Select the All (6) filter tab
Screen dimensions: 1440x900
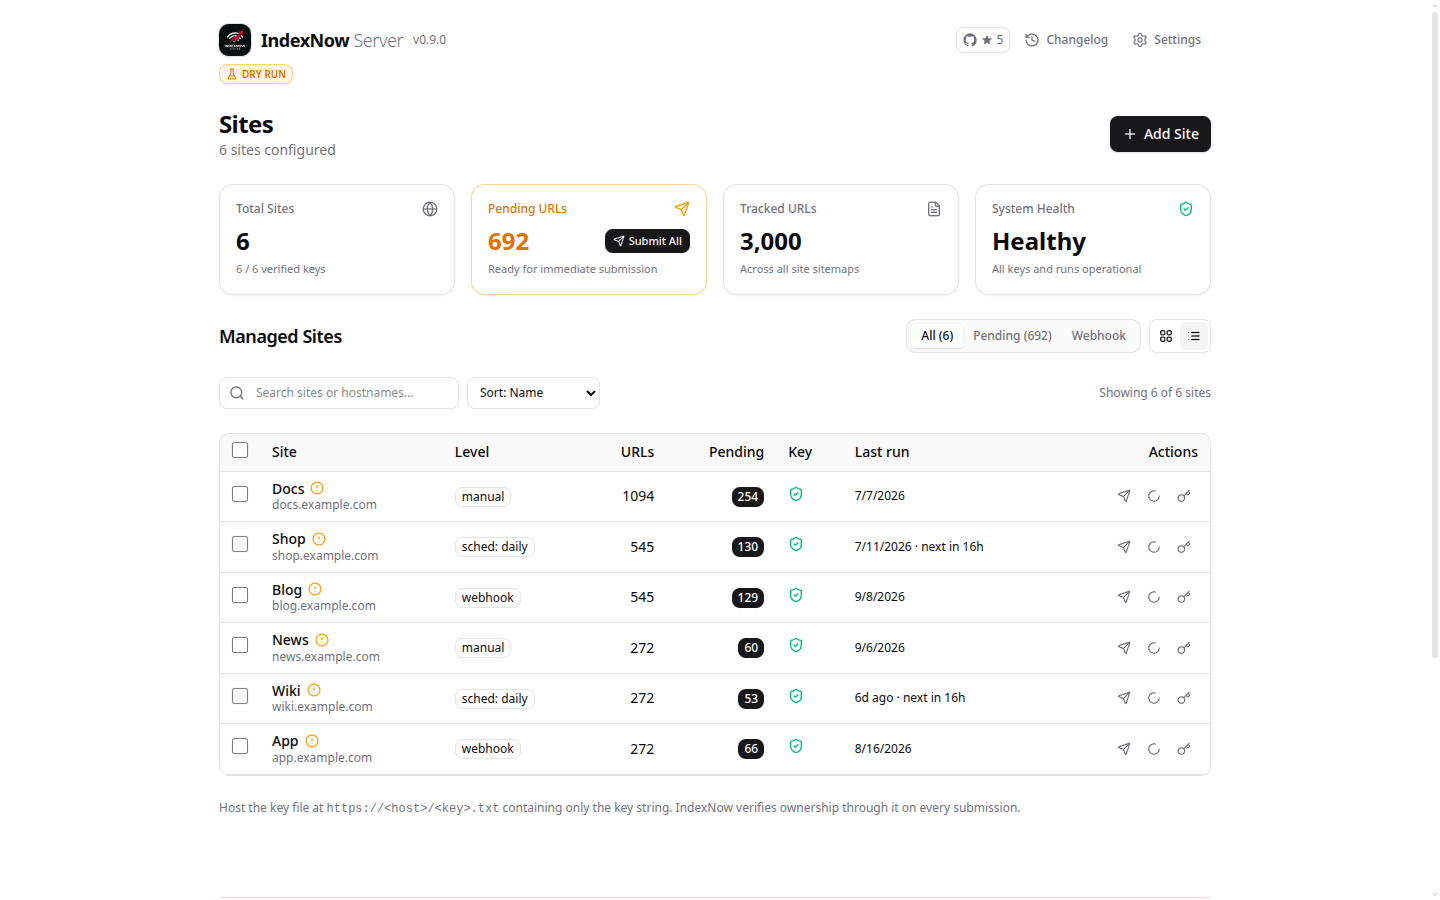click(x=937, y=336)
